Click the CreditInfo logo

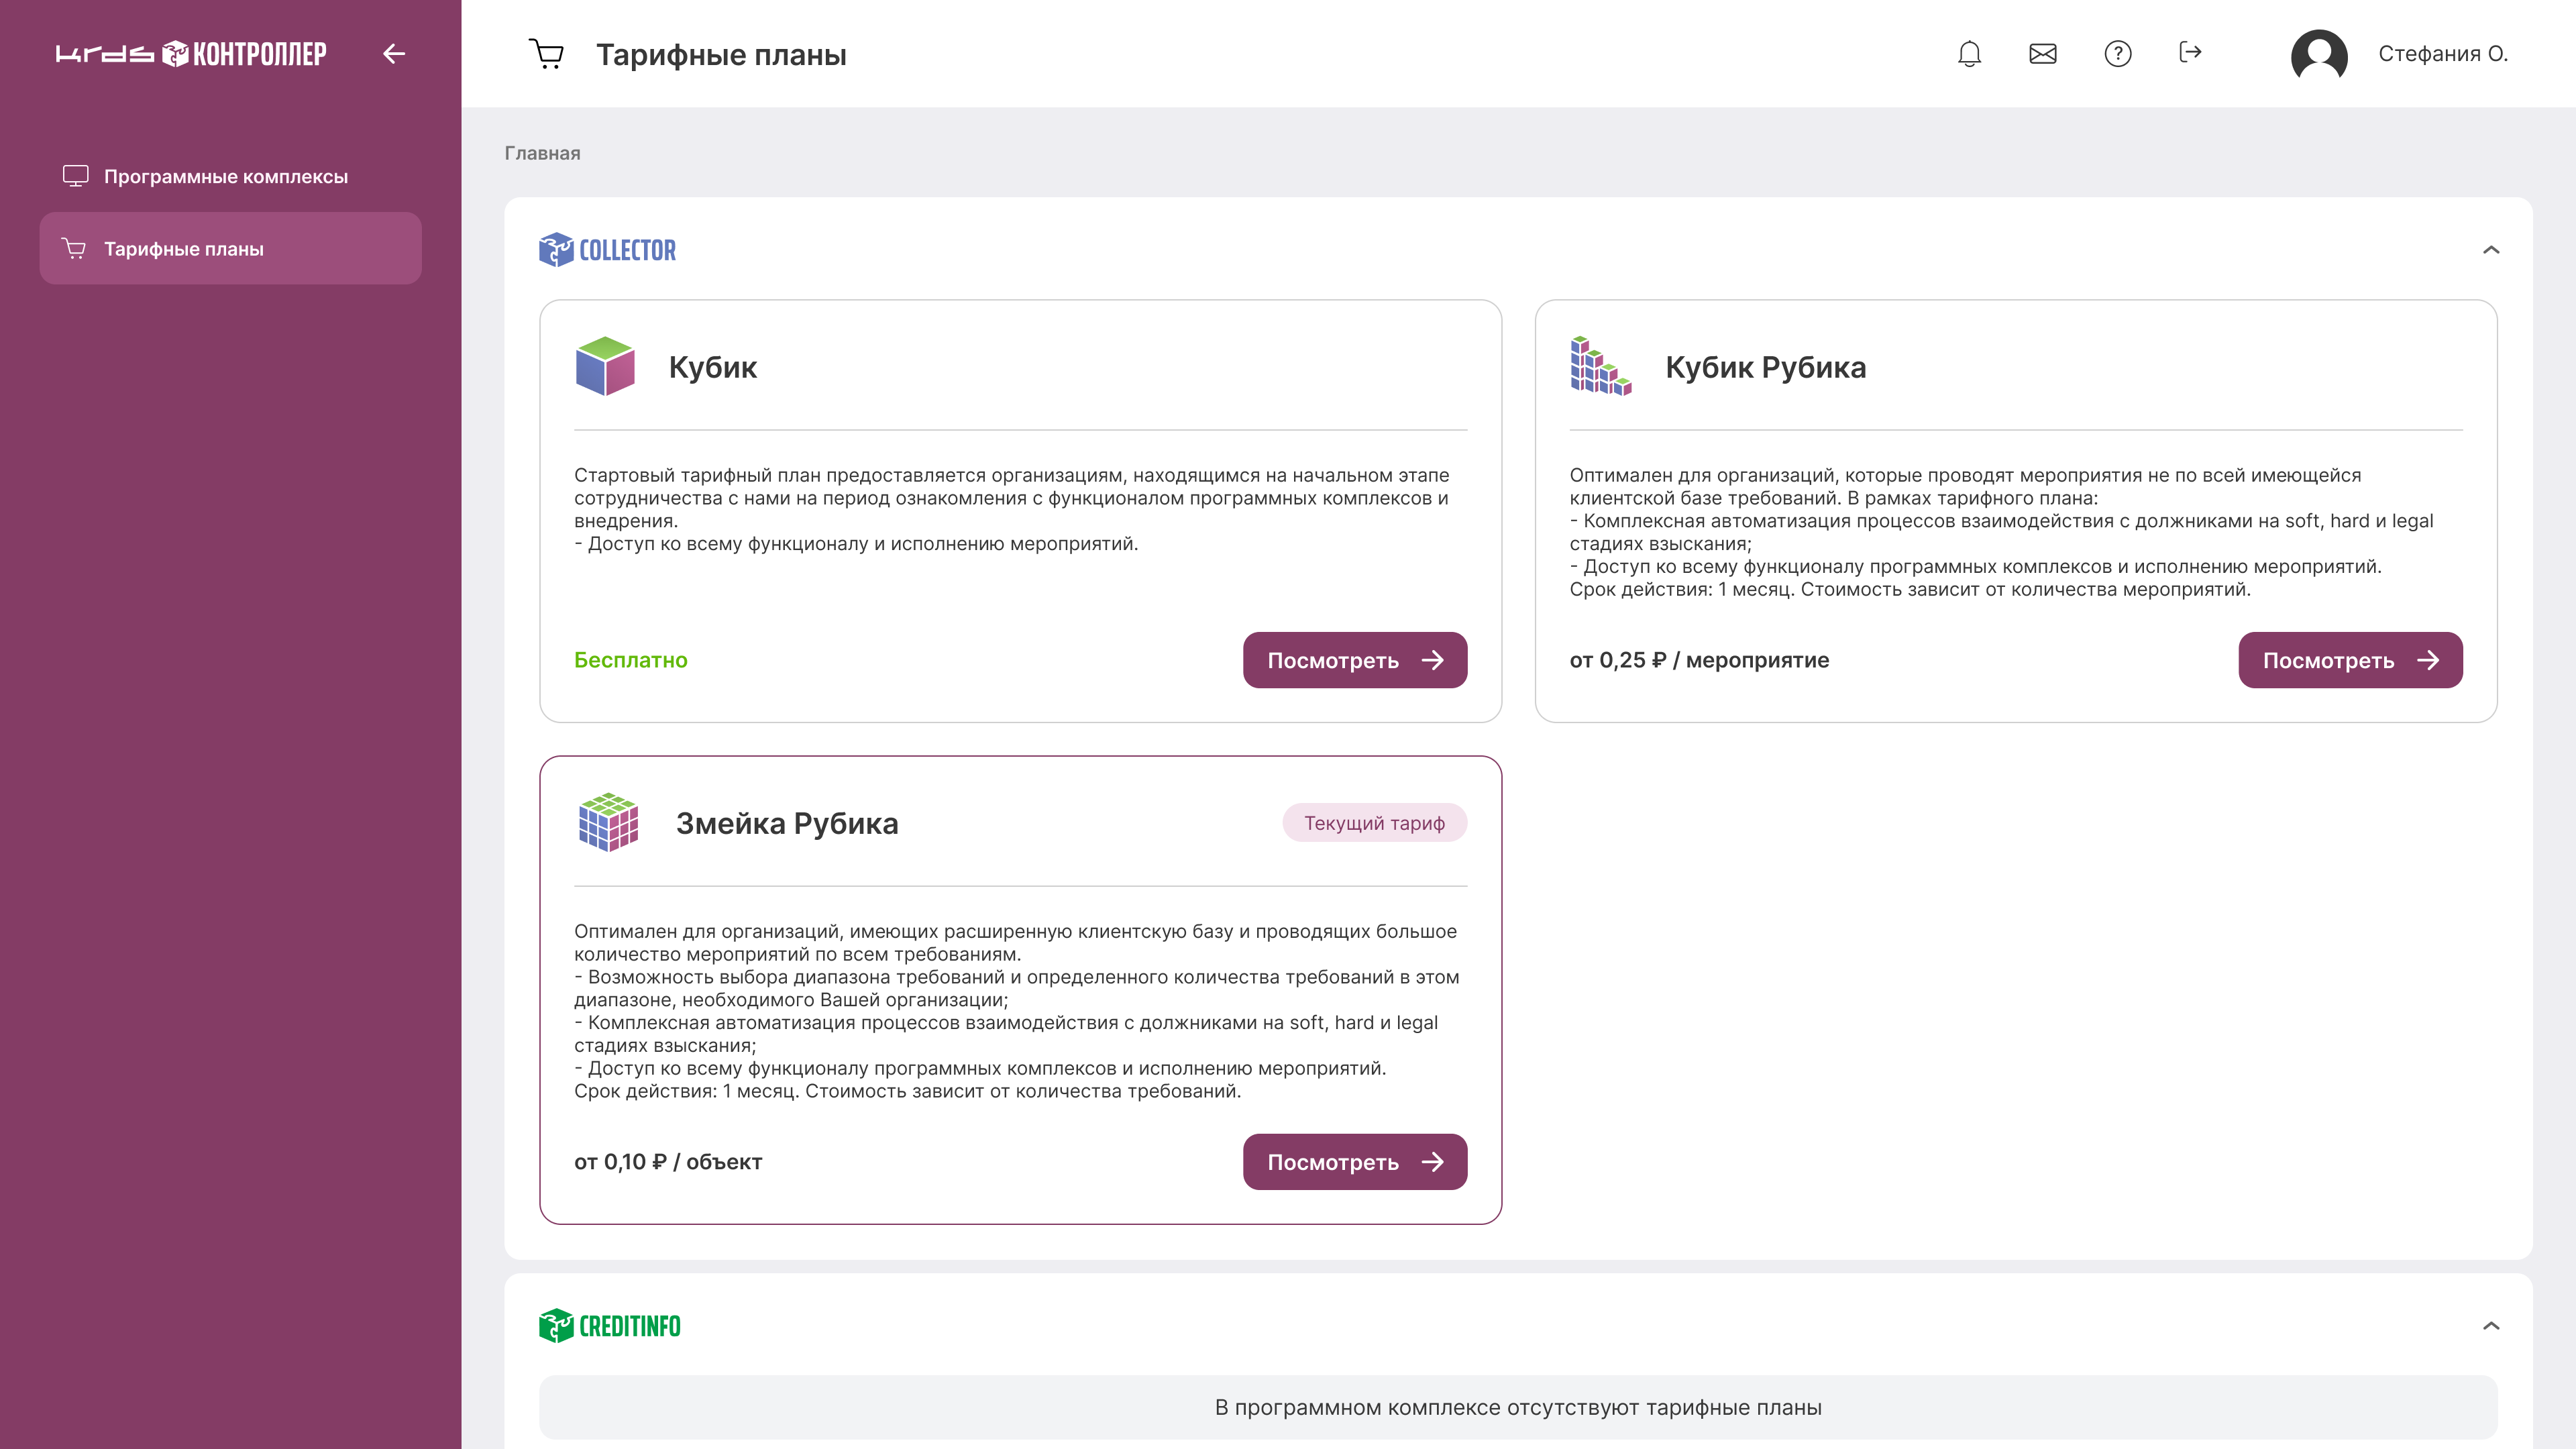click(x=609, y=1326)
